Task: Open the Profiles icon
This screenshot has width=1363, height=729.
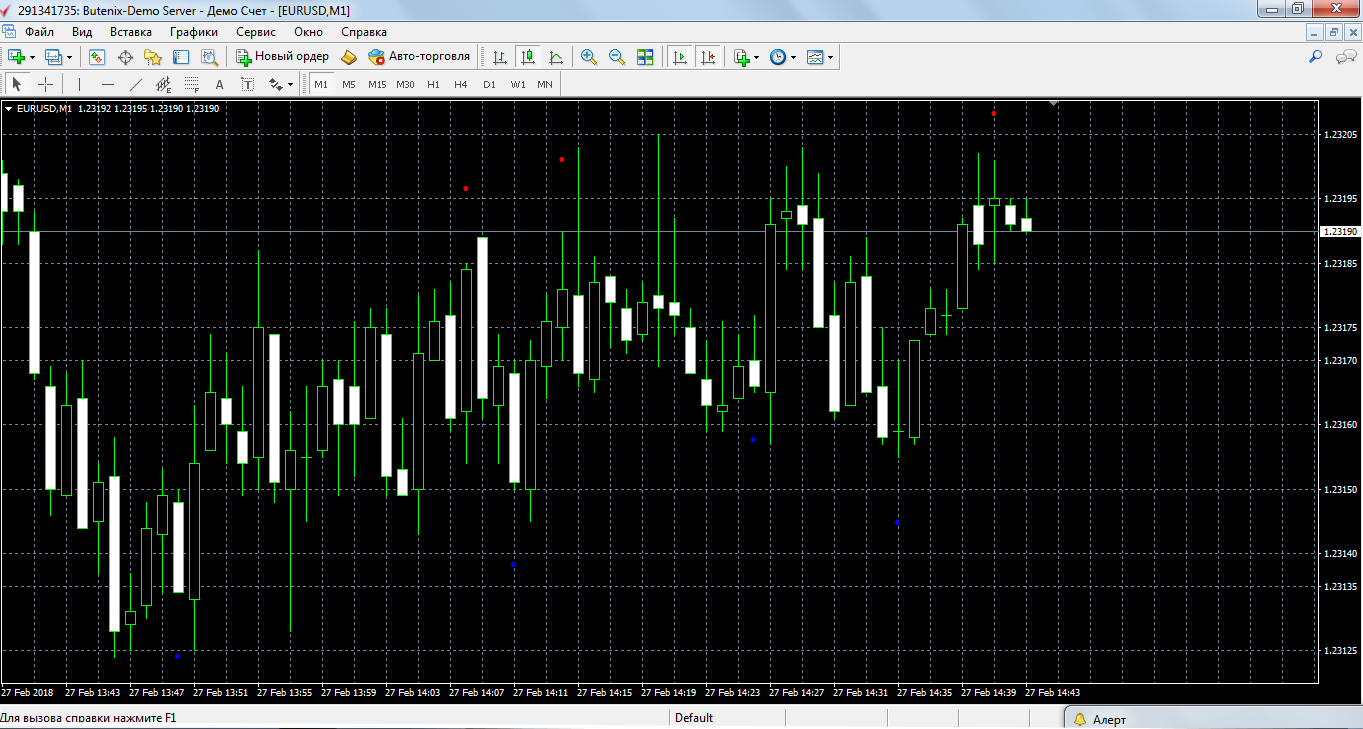Action: click(53, 57)
